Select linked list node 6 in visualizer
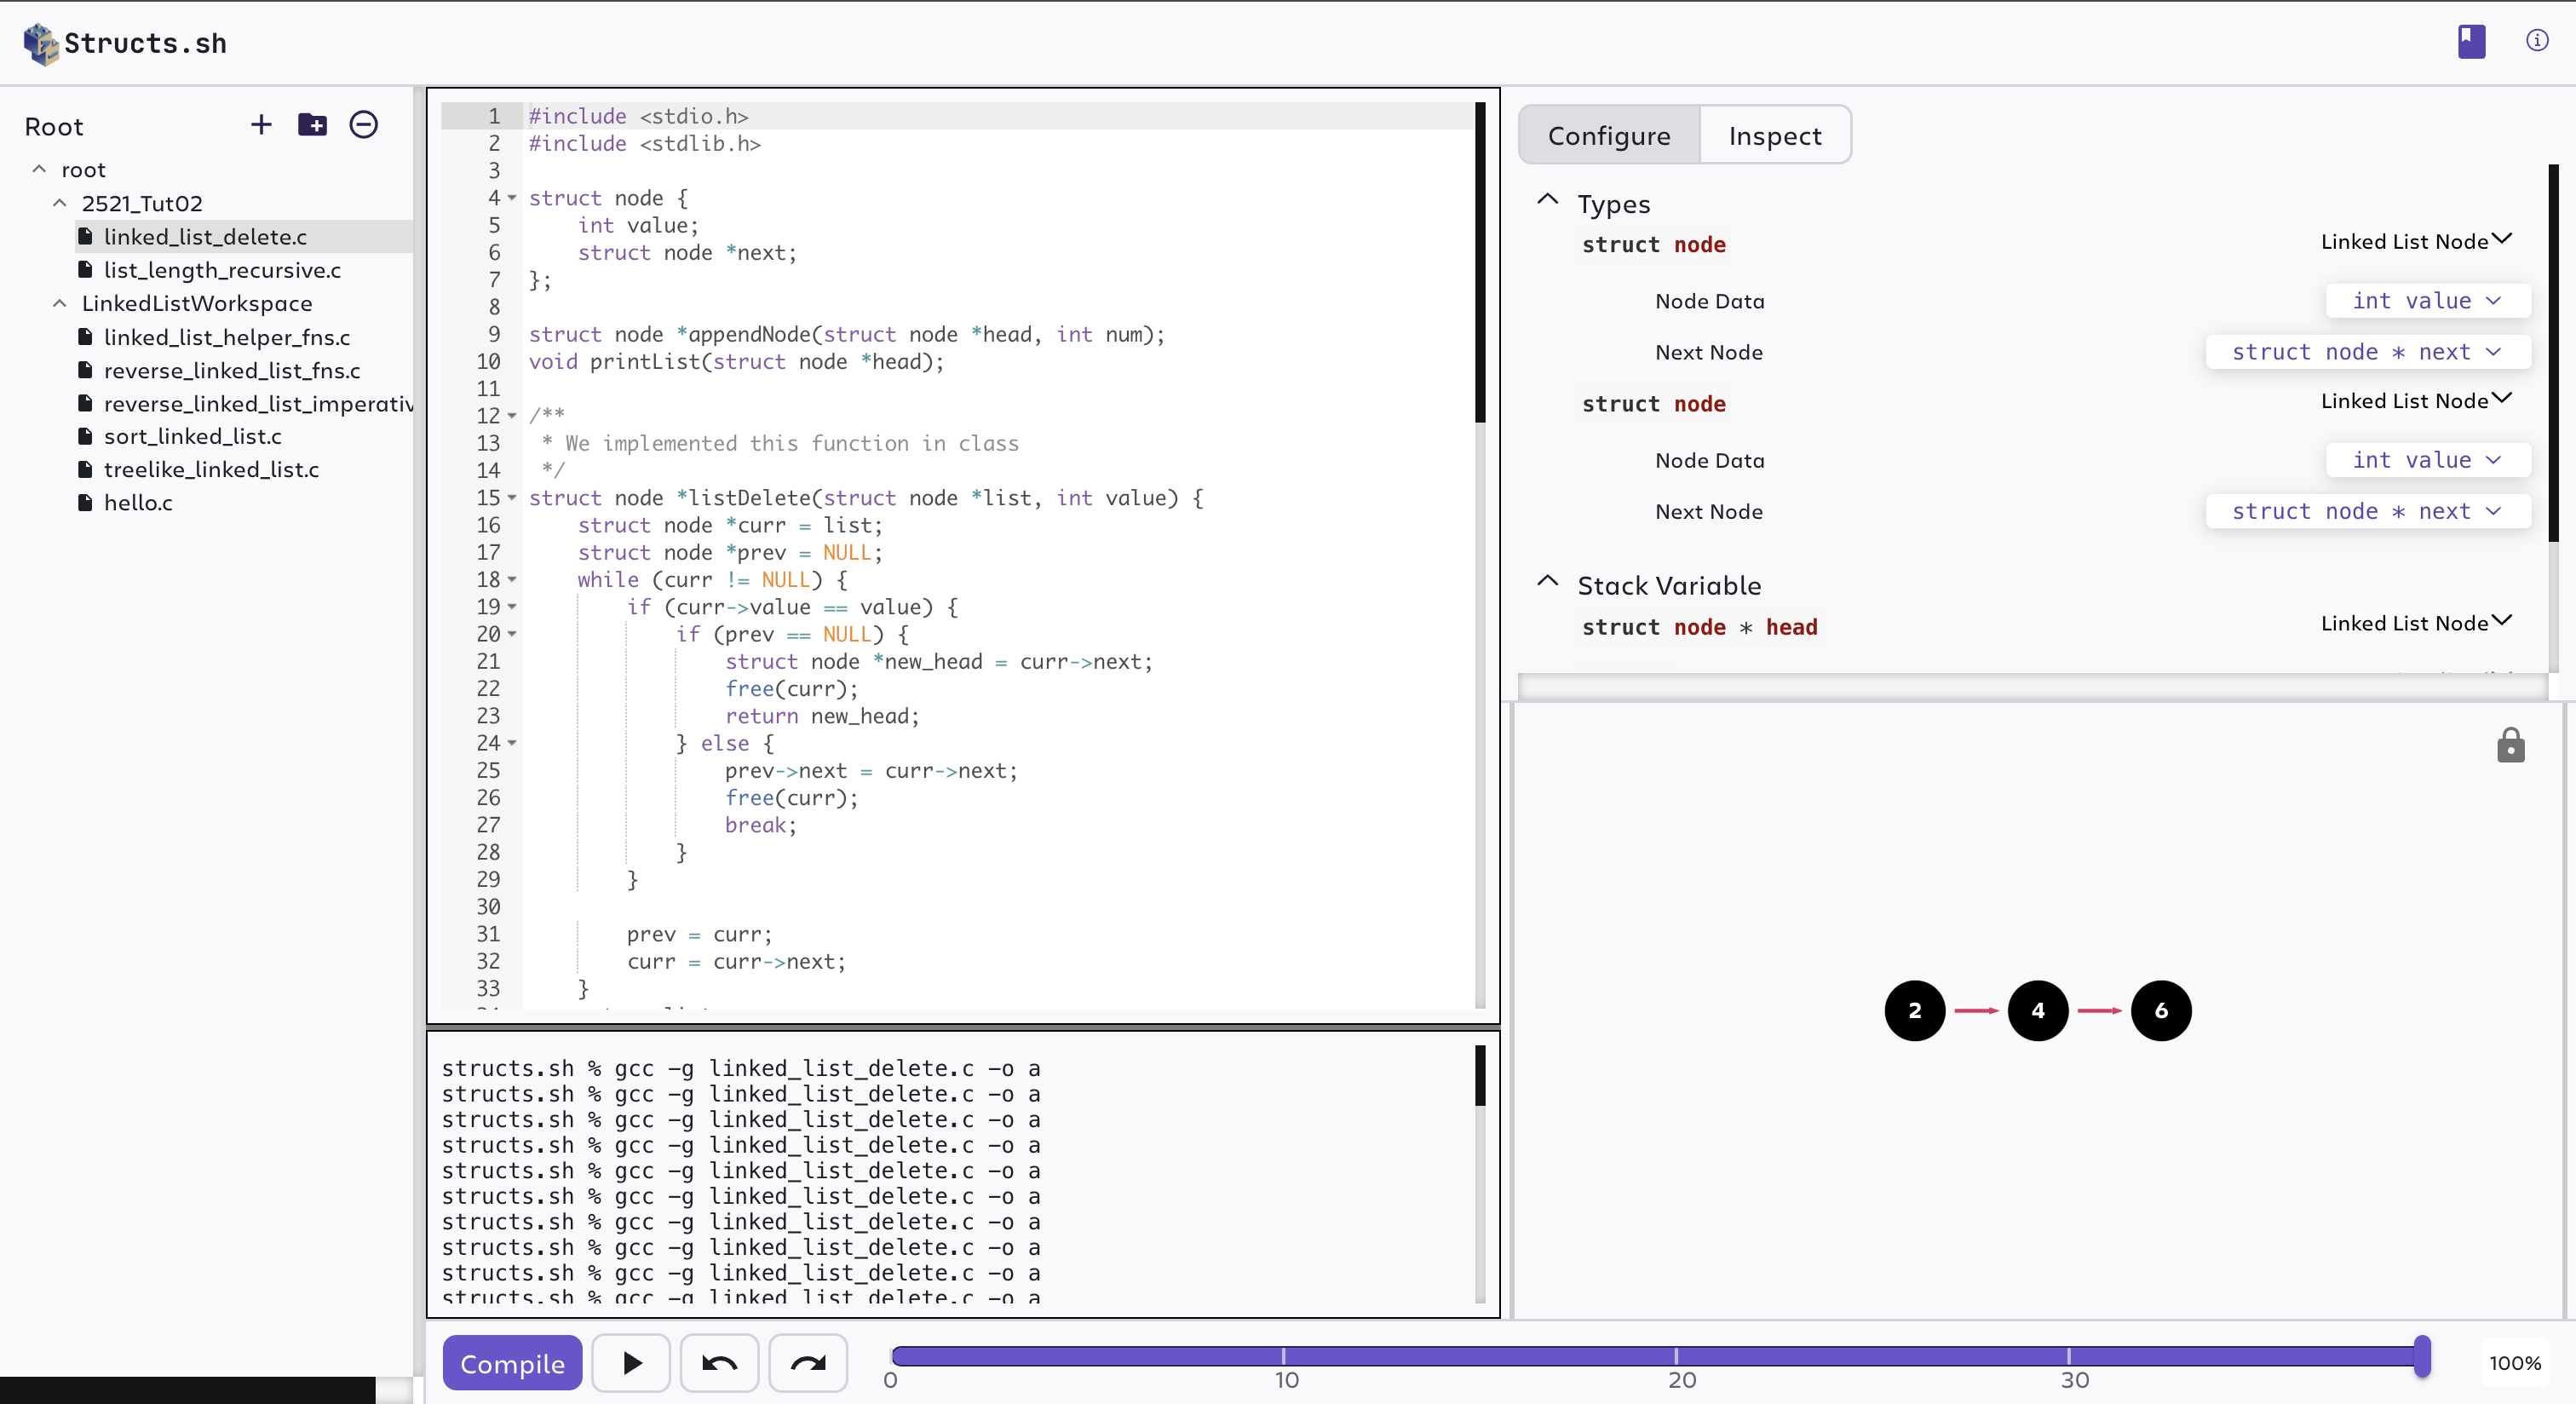This screenshot has height=1404, width=2576. coord(2160,1010)
